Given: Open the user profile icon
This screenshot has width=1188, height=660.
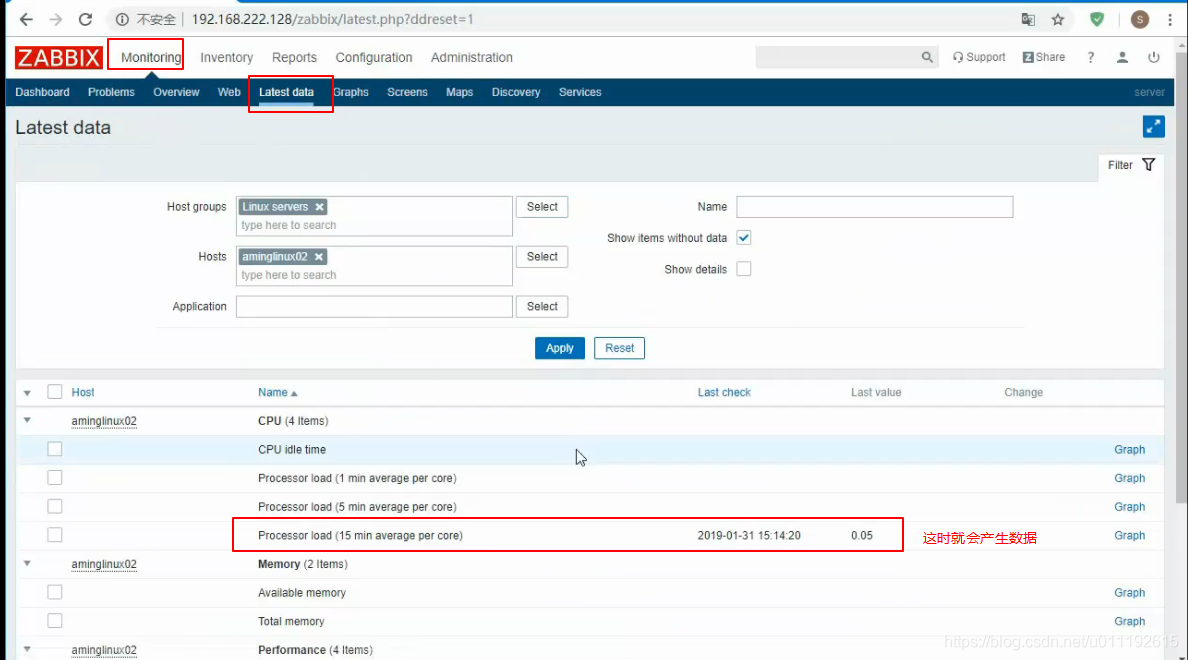Looking at the screenshot, I should [1122, 57].
